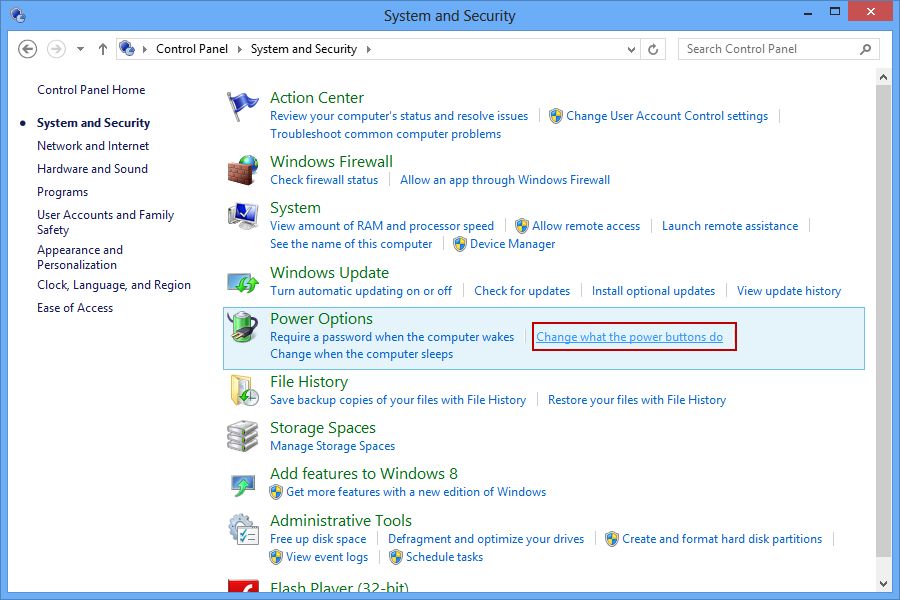Open the File History folder icon
900x600 pixels.
tap(243, 390)
